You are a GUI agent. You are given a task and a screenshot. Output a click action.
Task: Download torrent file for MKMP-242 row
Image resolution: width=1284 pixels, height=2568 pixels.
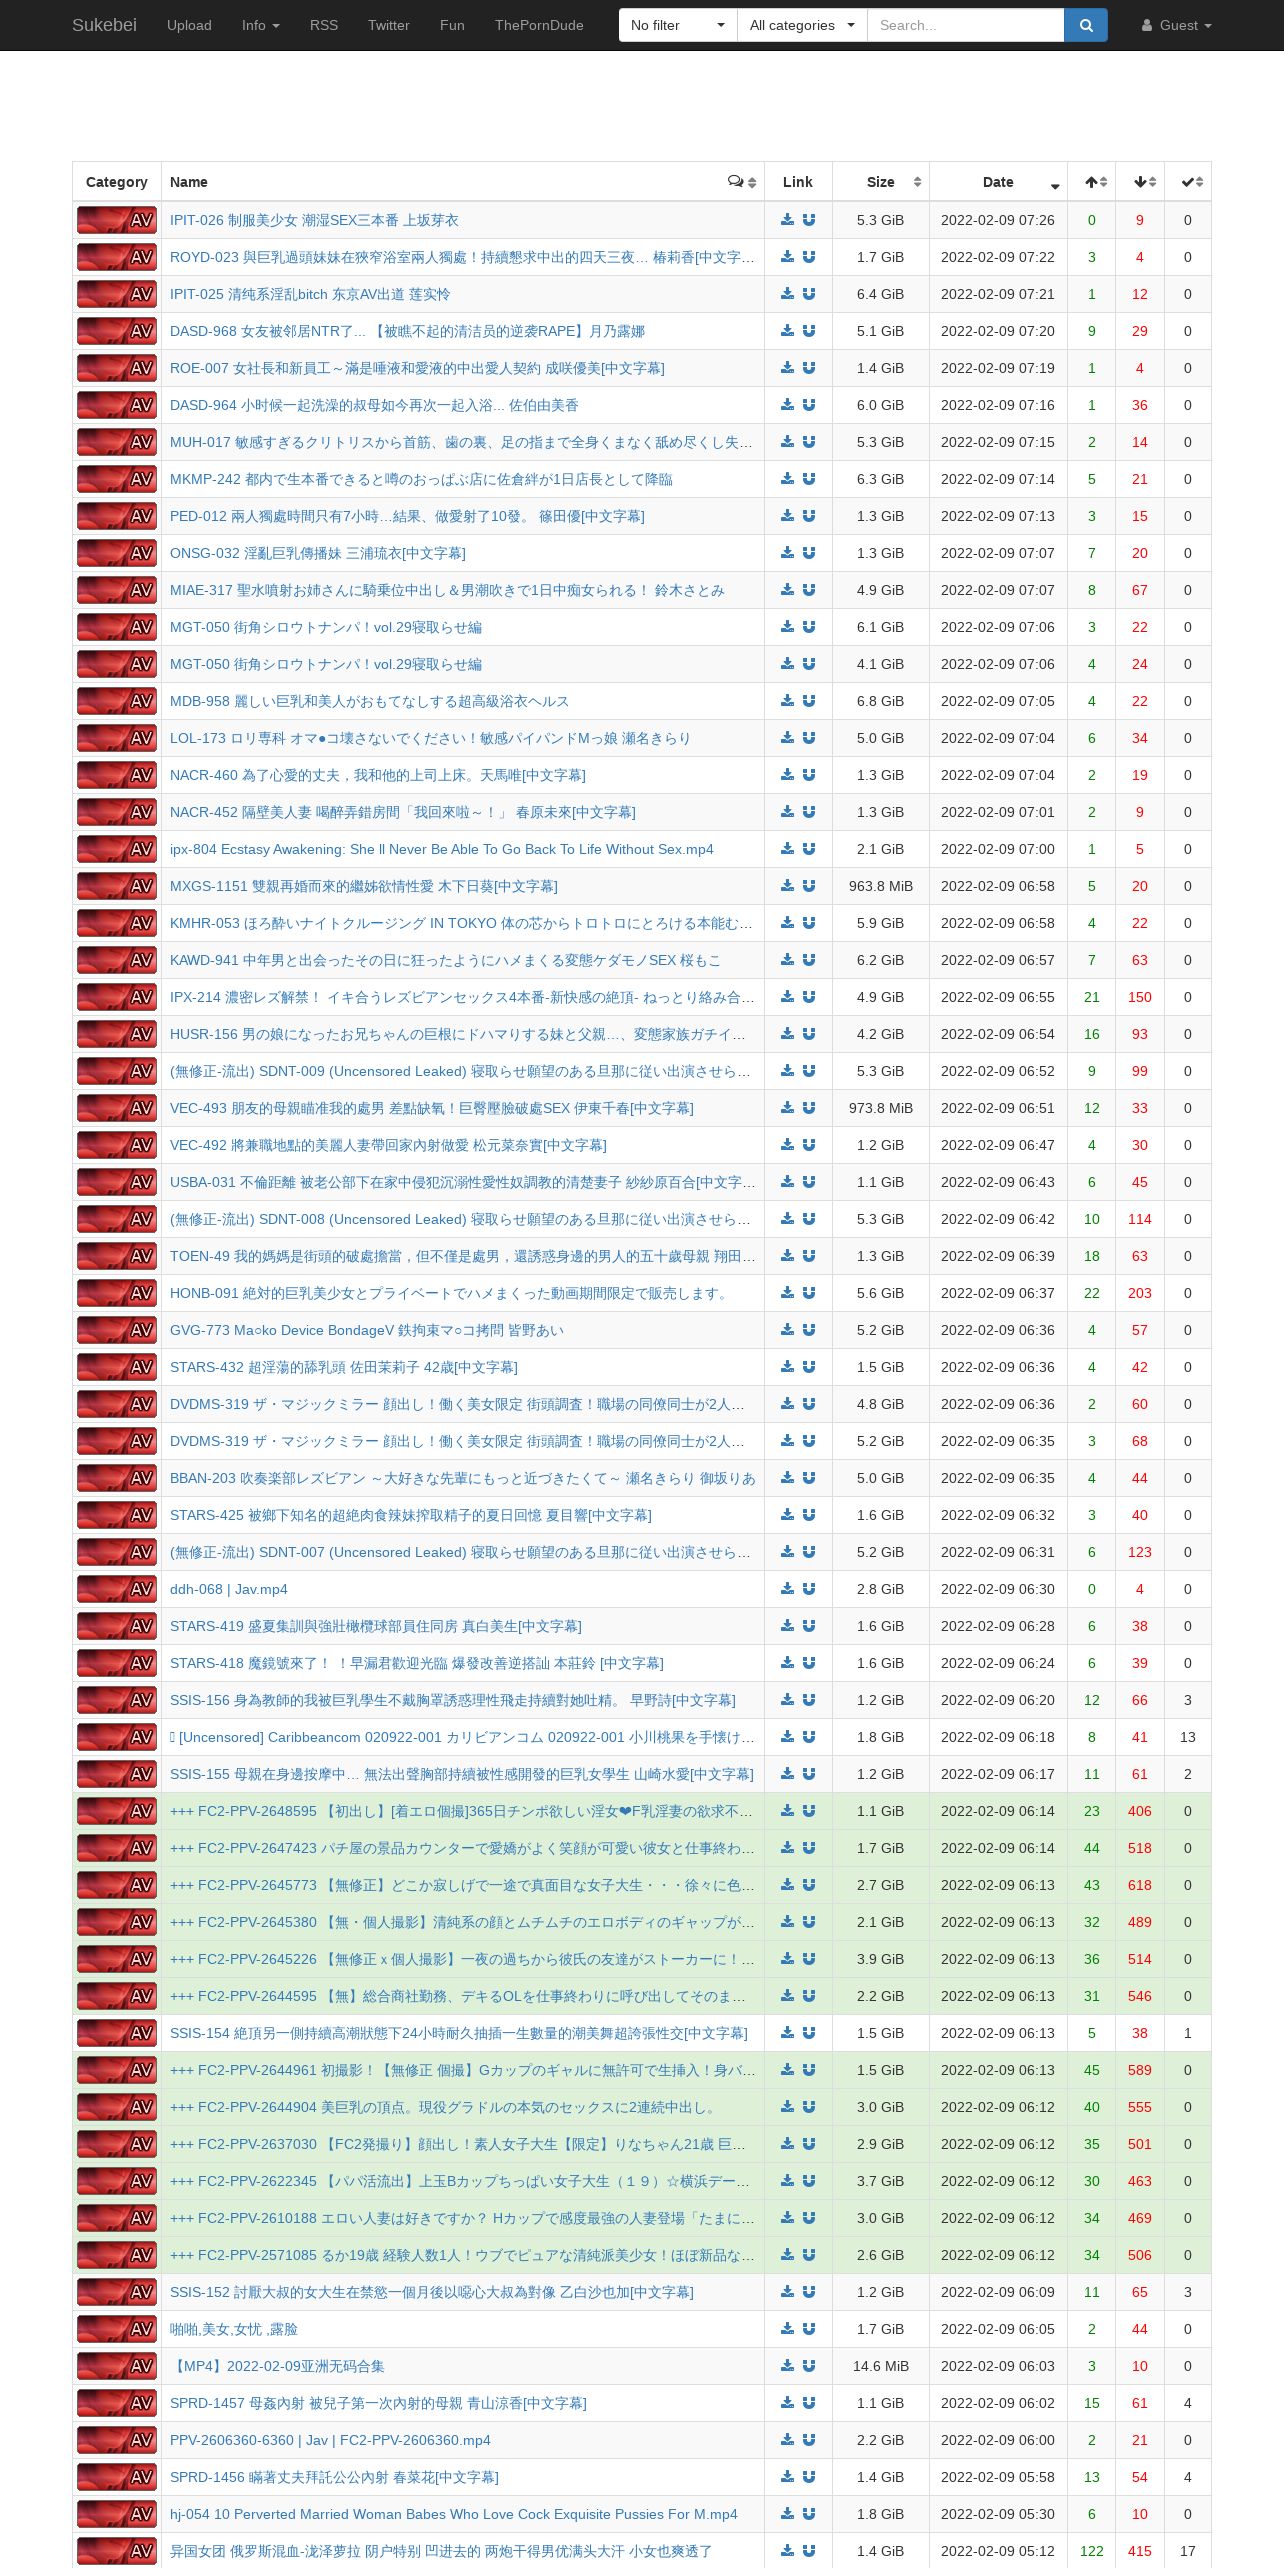(x=788, y=479)
